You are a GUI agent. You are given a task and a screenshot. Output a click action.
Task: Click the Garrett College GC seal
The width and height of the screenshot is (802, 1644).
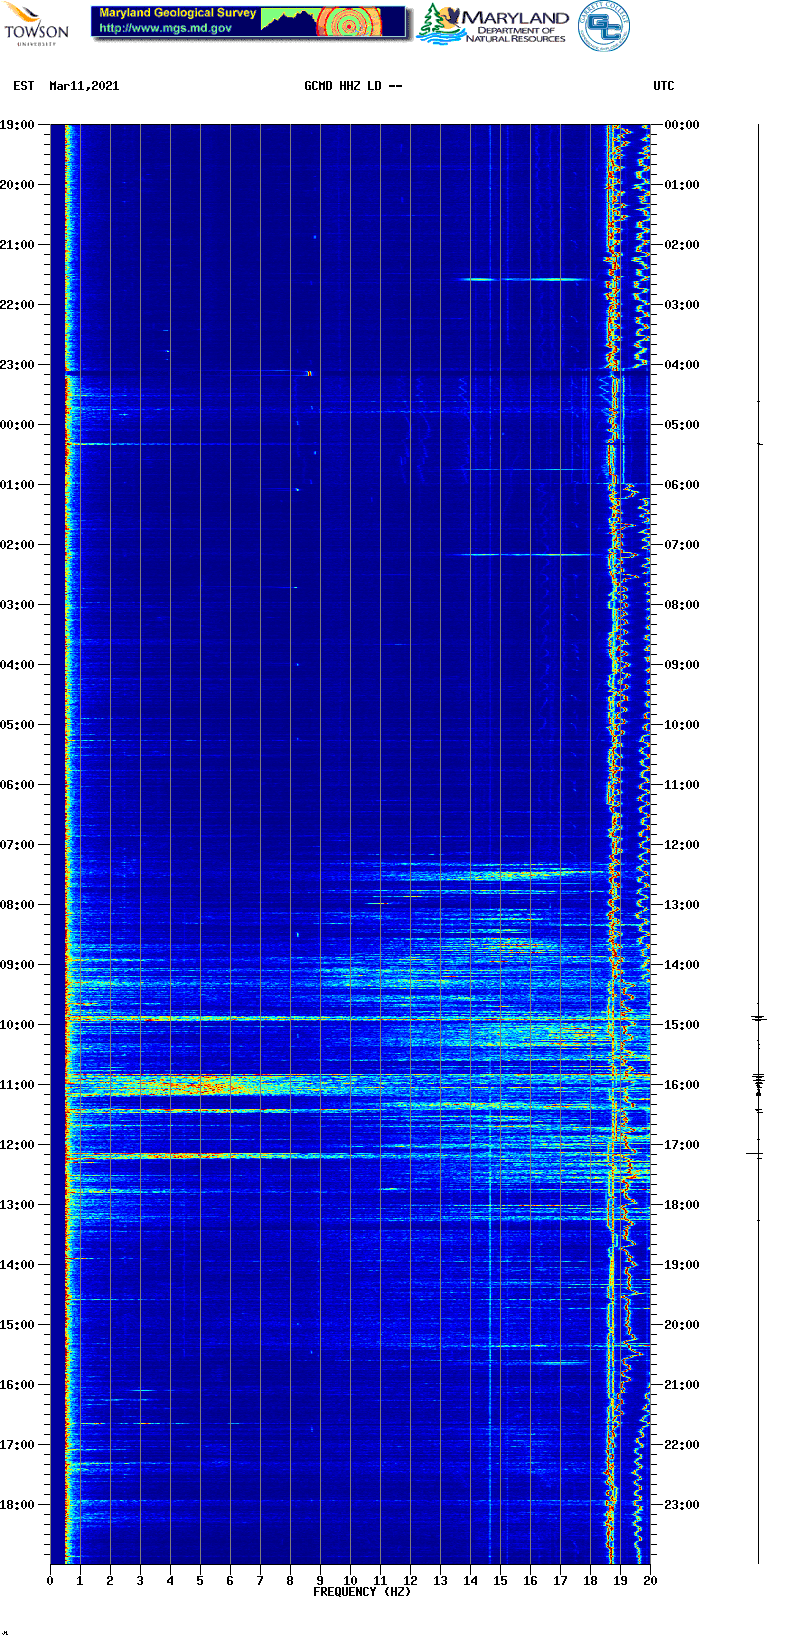tap(603, 26)
